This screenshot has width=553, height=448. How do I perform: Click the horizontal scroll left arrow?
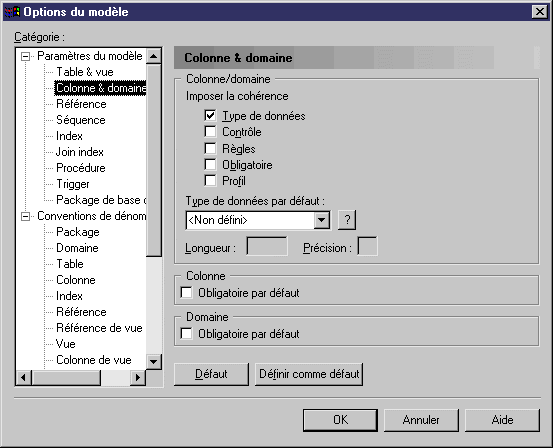pyautogui.click(x=24, y=377)
